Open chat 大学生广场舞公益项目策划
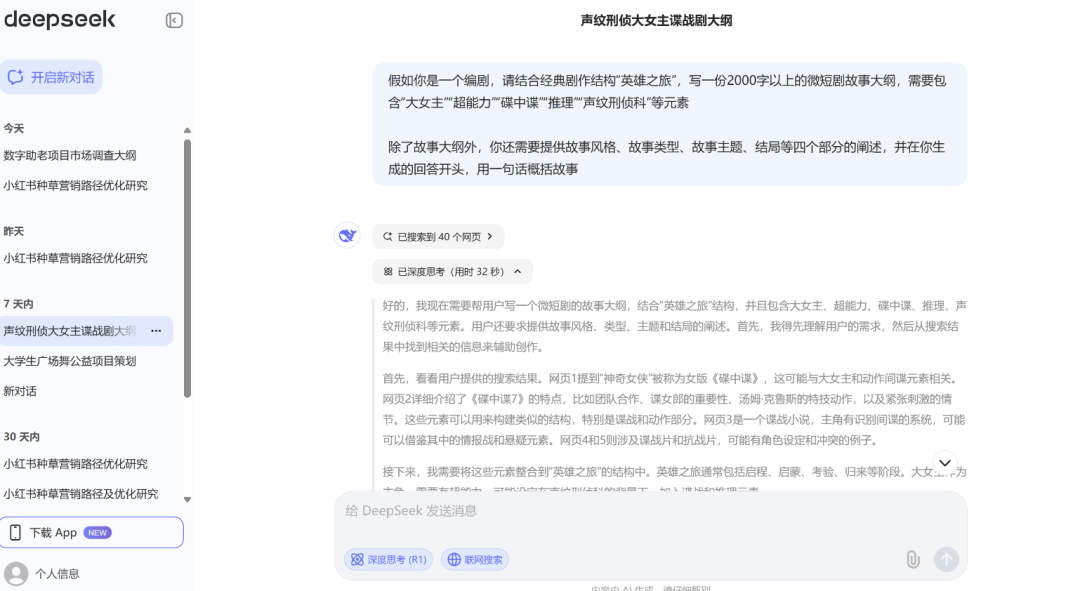This screenshot has height=591, width=1080. pyautogui.click(x=70, y=361)
